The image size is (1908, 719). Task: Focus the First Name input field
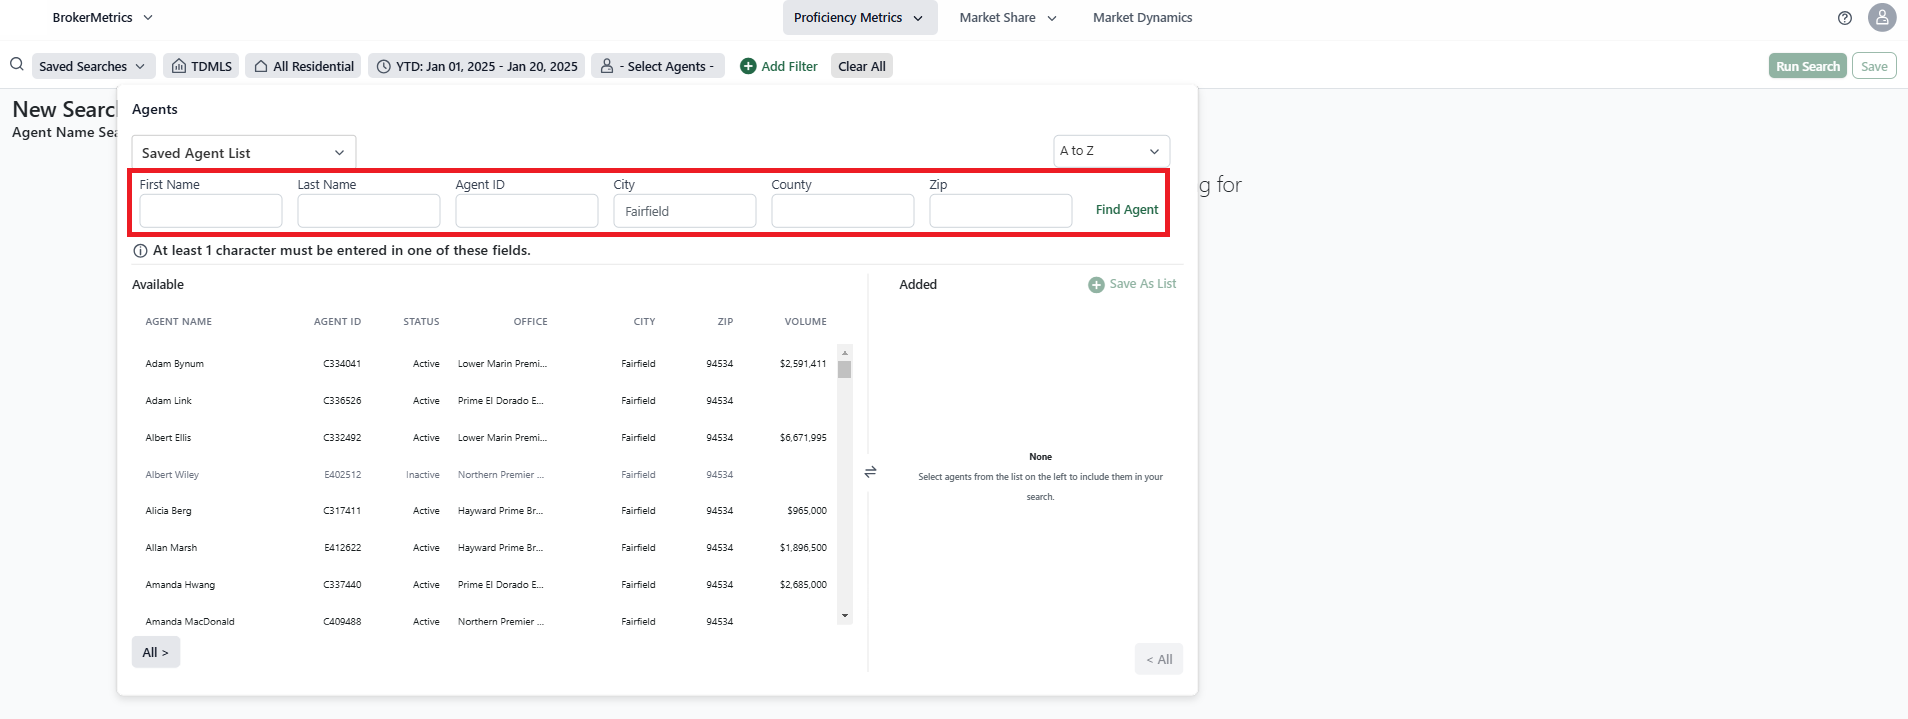[x=211, y=211]
